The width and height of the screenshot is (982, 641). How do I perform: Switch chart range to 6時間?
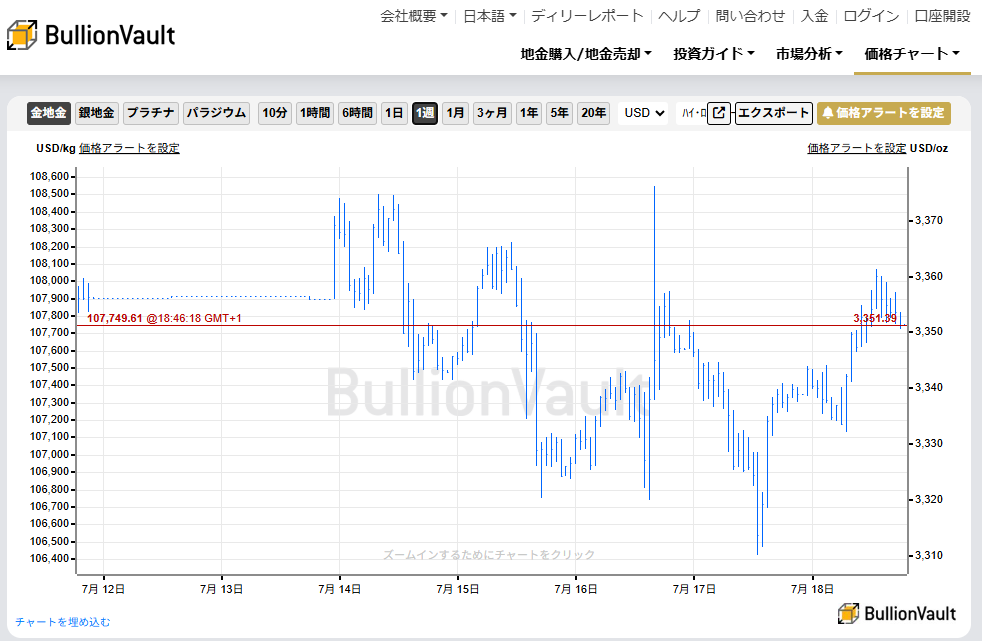357,113
